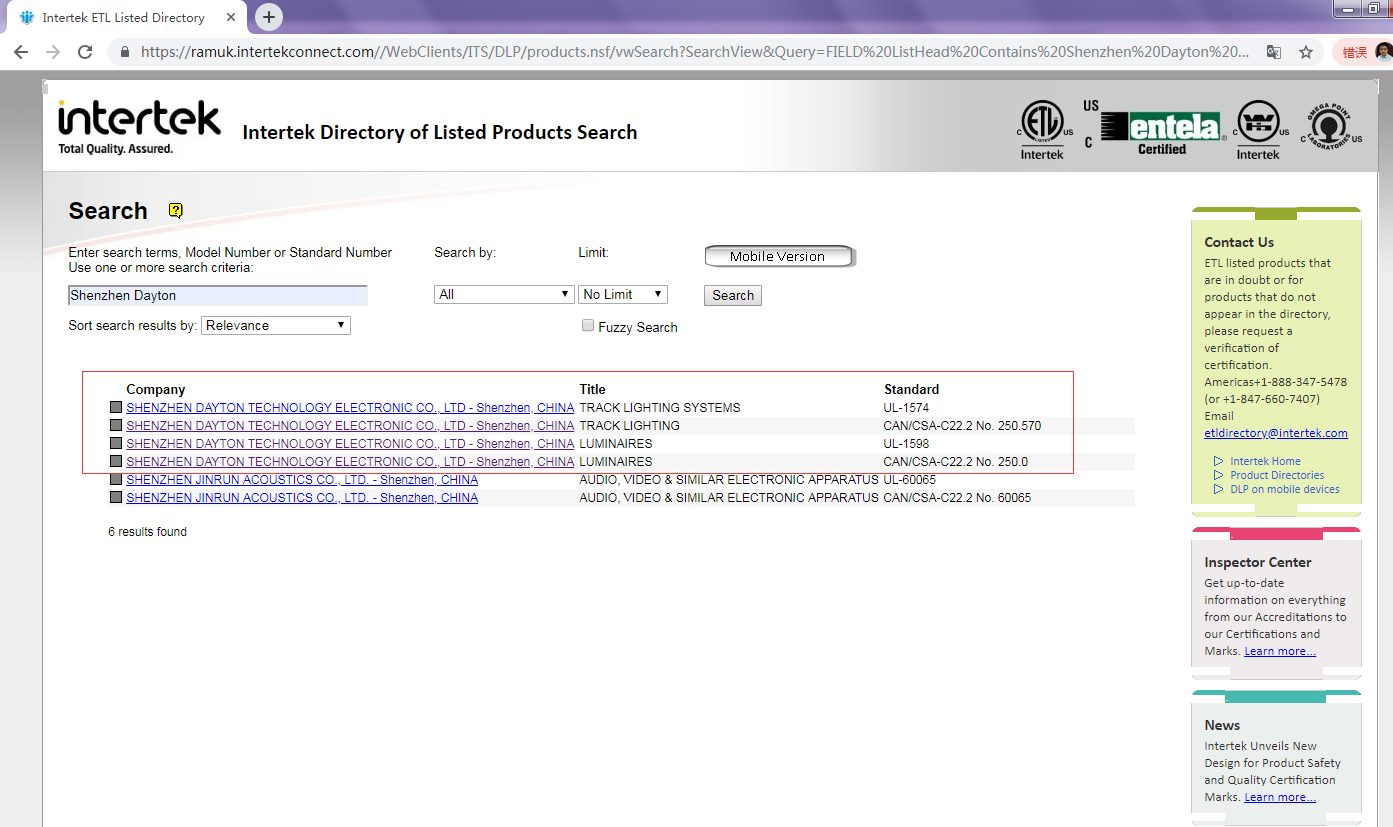This screenshot has width=1393, height=827.
Task: Click the arrow icon before Product Directories
Action: click(1218, 475)
